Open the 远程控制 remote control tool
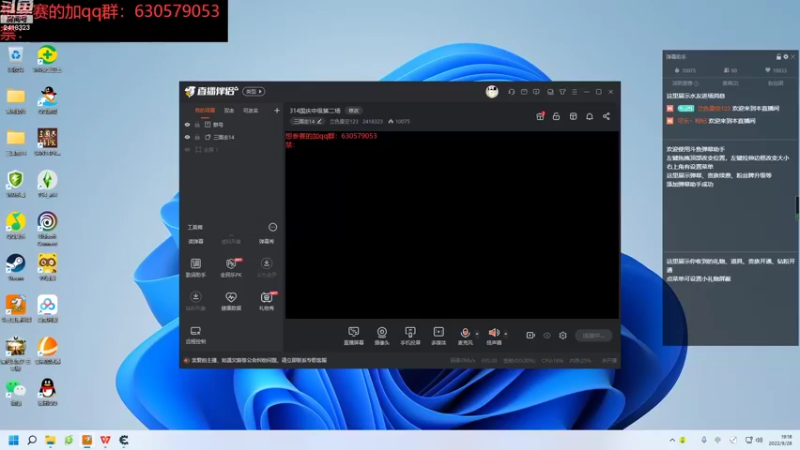 click(x=195, y=335)
